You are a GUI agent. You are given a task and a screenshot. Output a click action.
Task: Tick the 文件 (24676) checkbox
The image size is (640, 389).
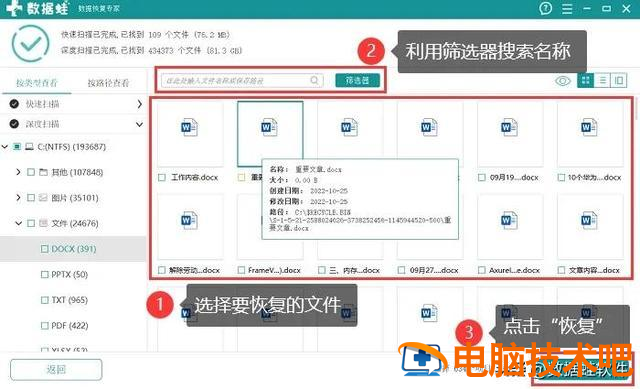[31, 223]
